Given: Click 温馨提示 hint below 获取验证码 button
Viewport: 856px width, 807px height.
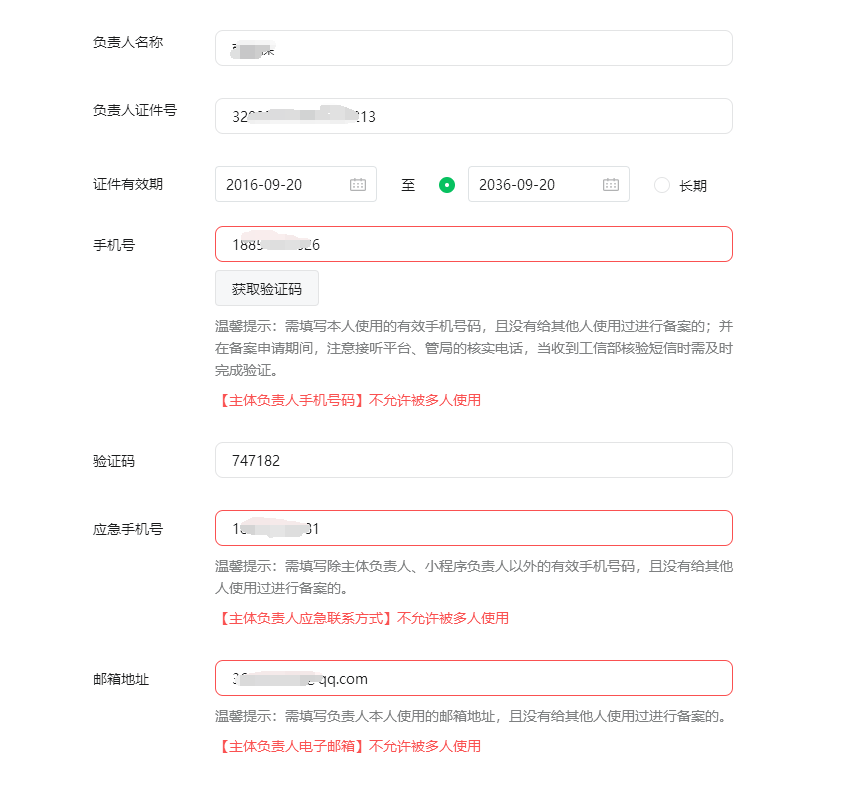Looking at the screenshot, I should click(474, 348).
